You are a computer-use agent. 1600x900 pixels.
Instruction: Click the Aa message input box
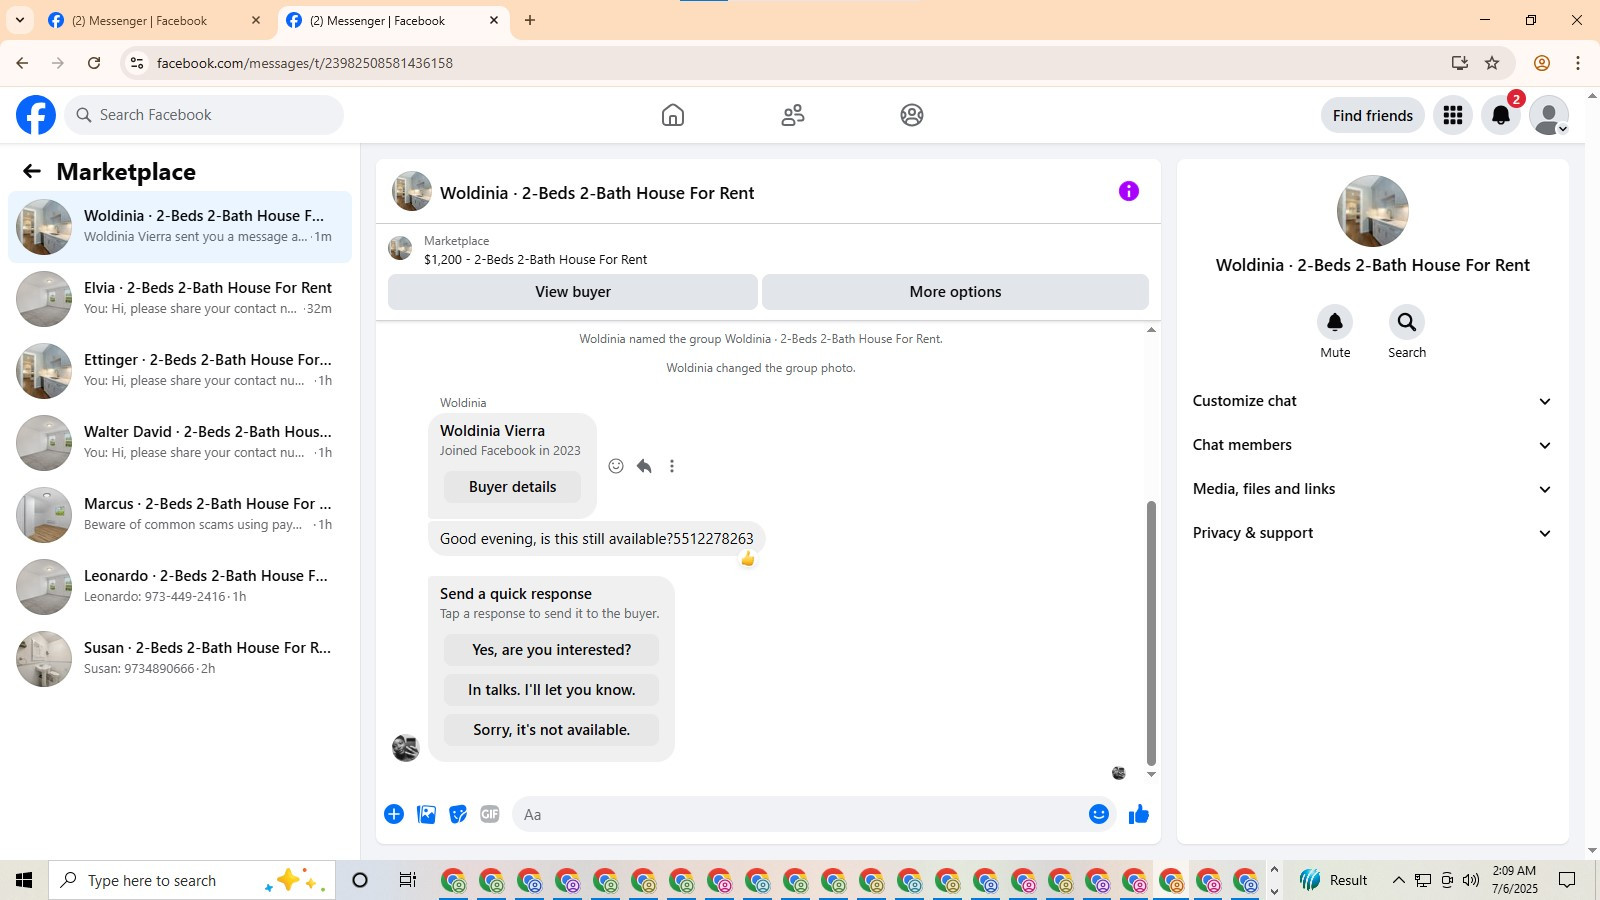(798, 814)
